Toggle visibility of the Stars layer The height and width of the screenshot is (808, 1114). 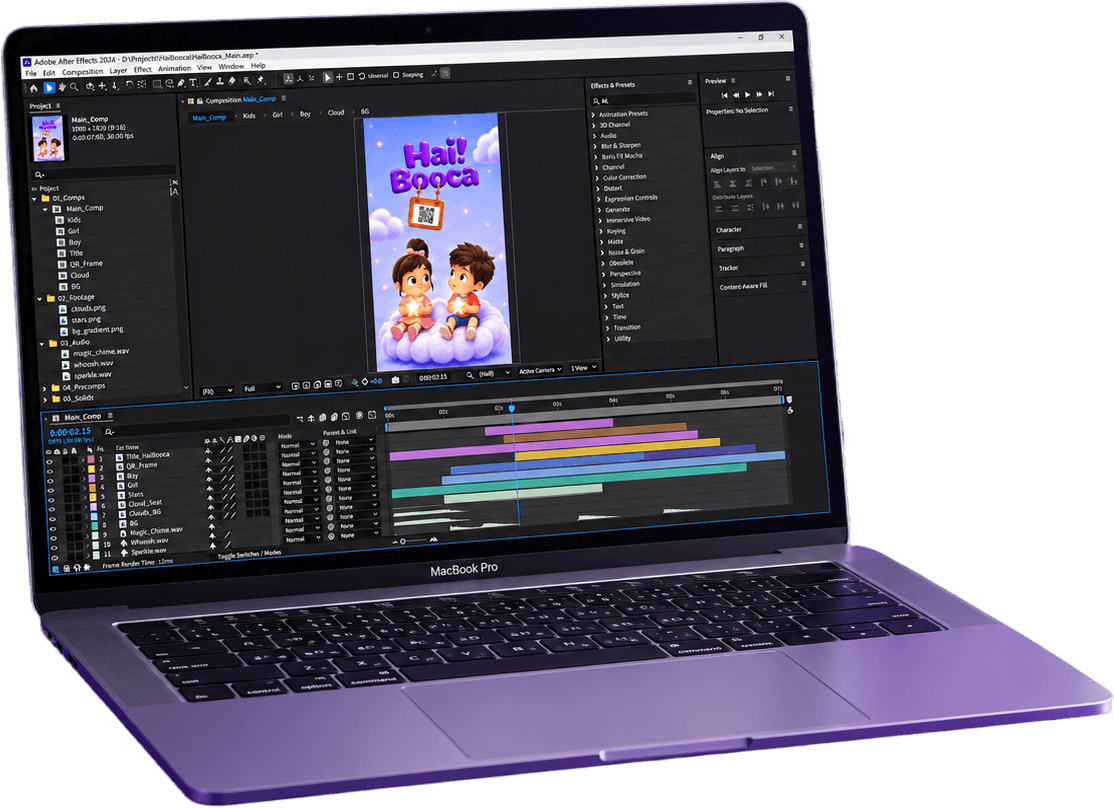50,500
